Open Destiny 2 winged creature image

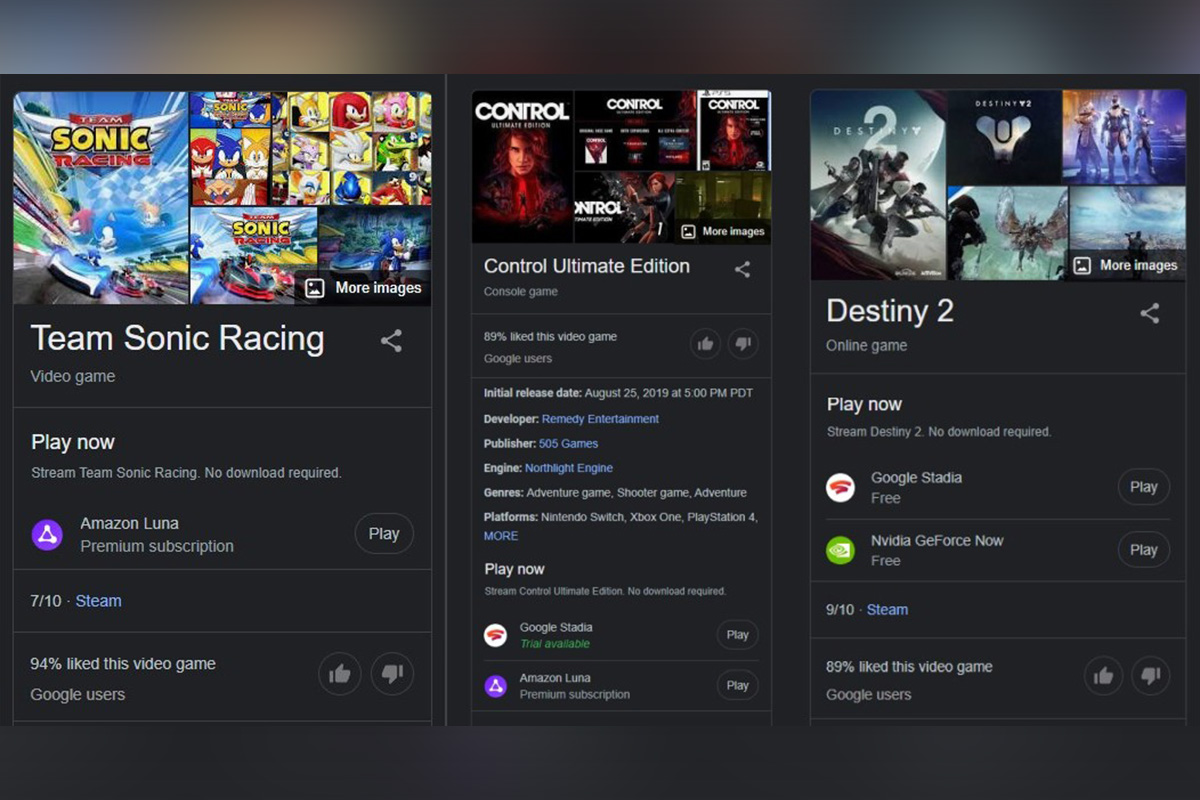point(1008,233)
